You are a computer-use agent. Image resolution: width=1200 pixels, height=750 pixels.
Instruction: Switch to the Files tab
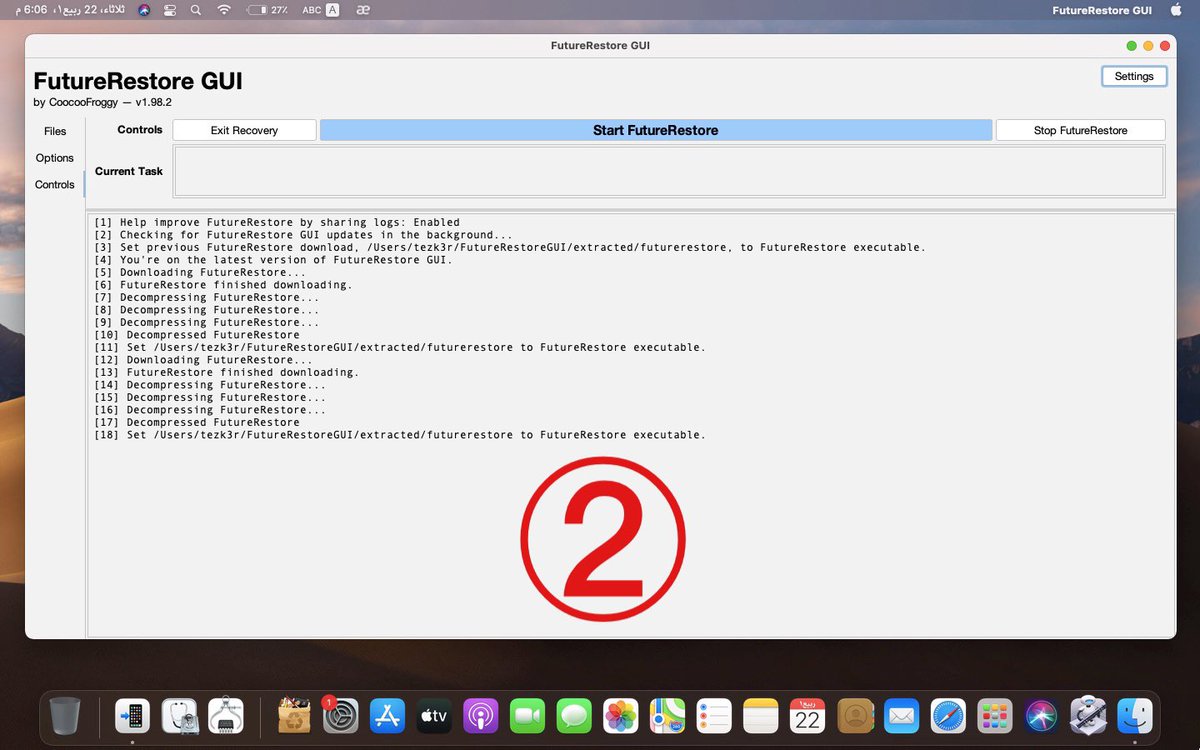click(55, 131)
